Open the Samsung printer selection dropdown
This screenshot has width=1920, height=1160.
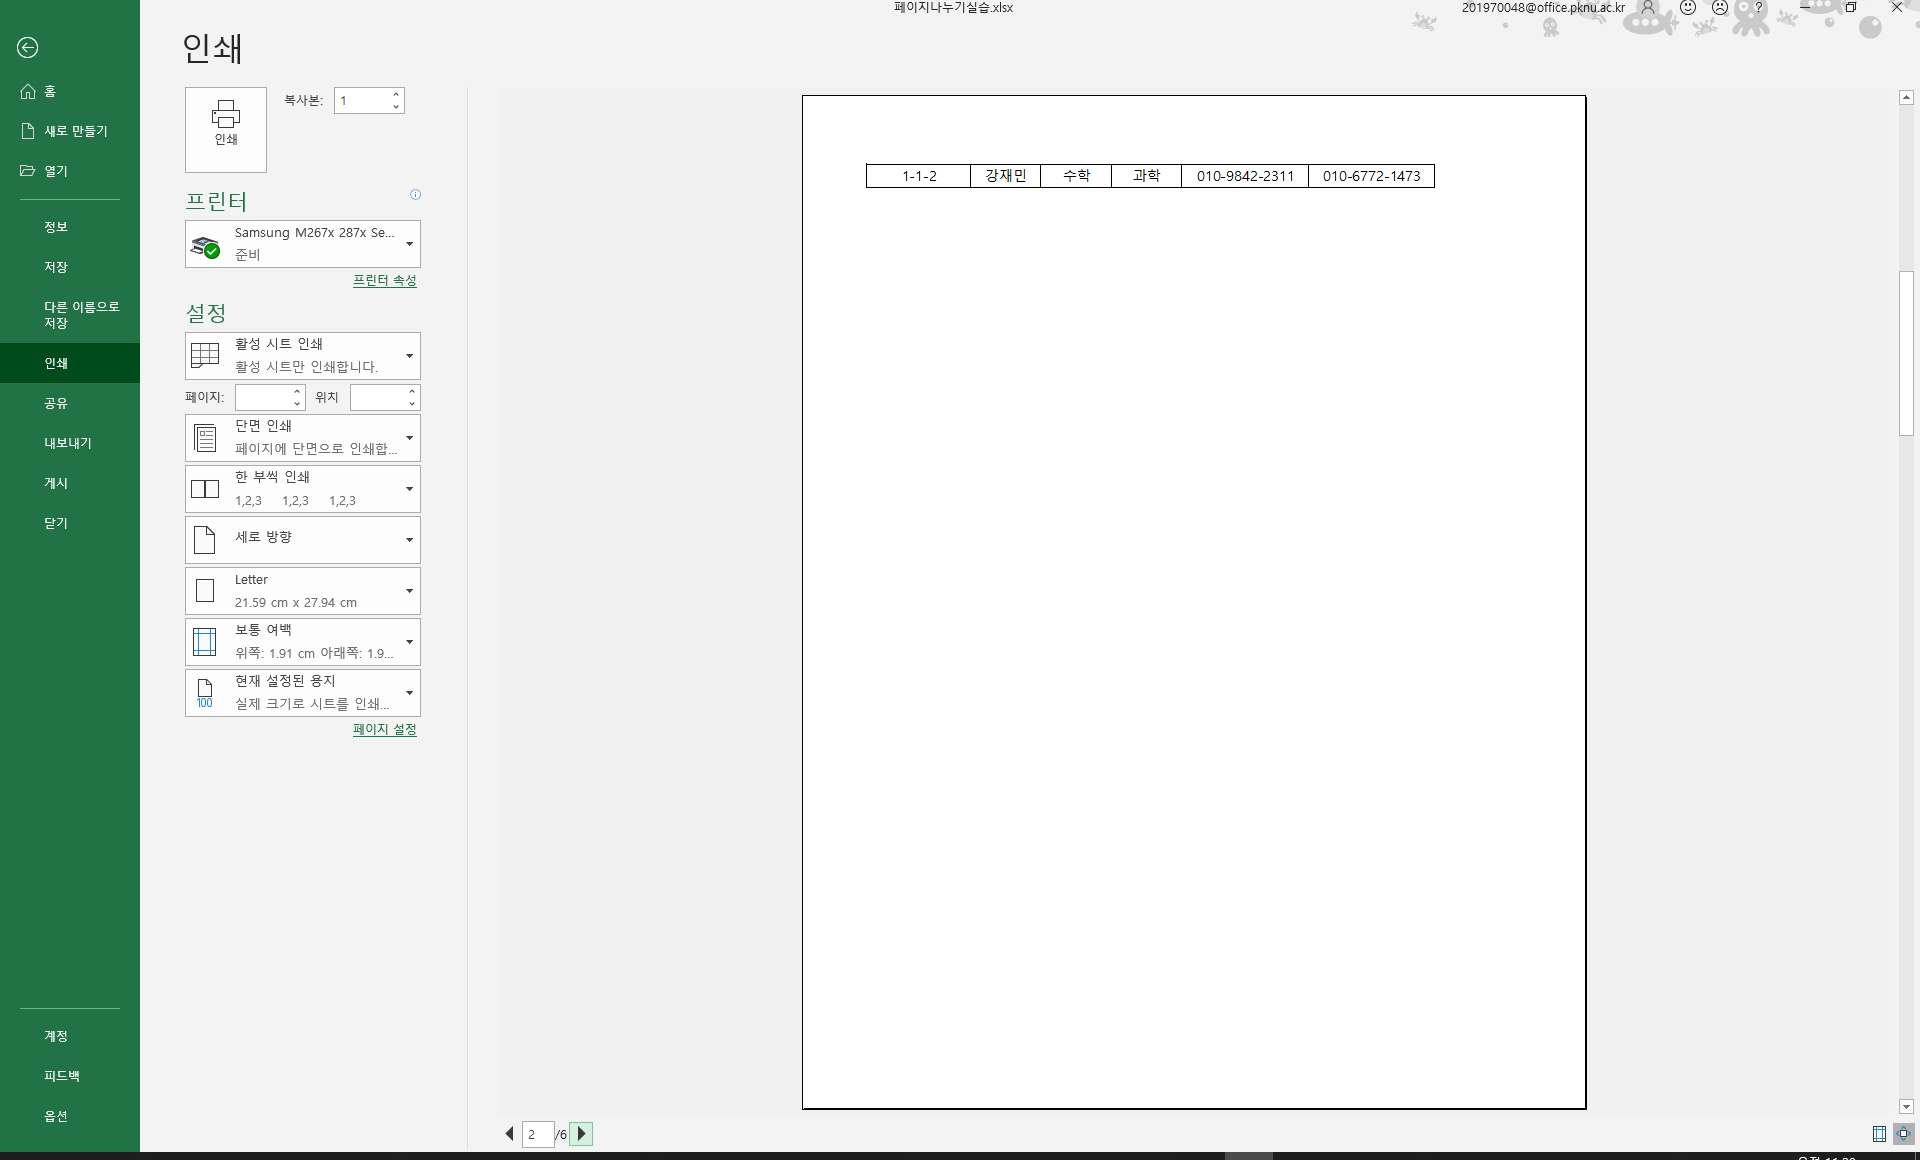[302, 244]
